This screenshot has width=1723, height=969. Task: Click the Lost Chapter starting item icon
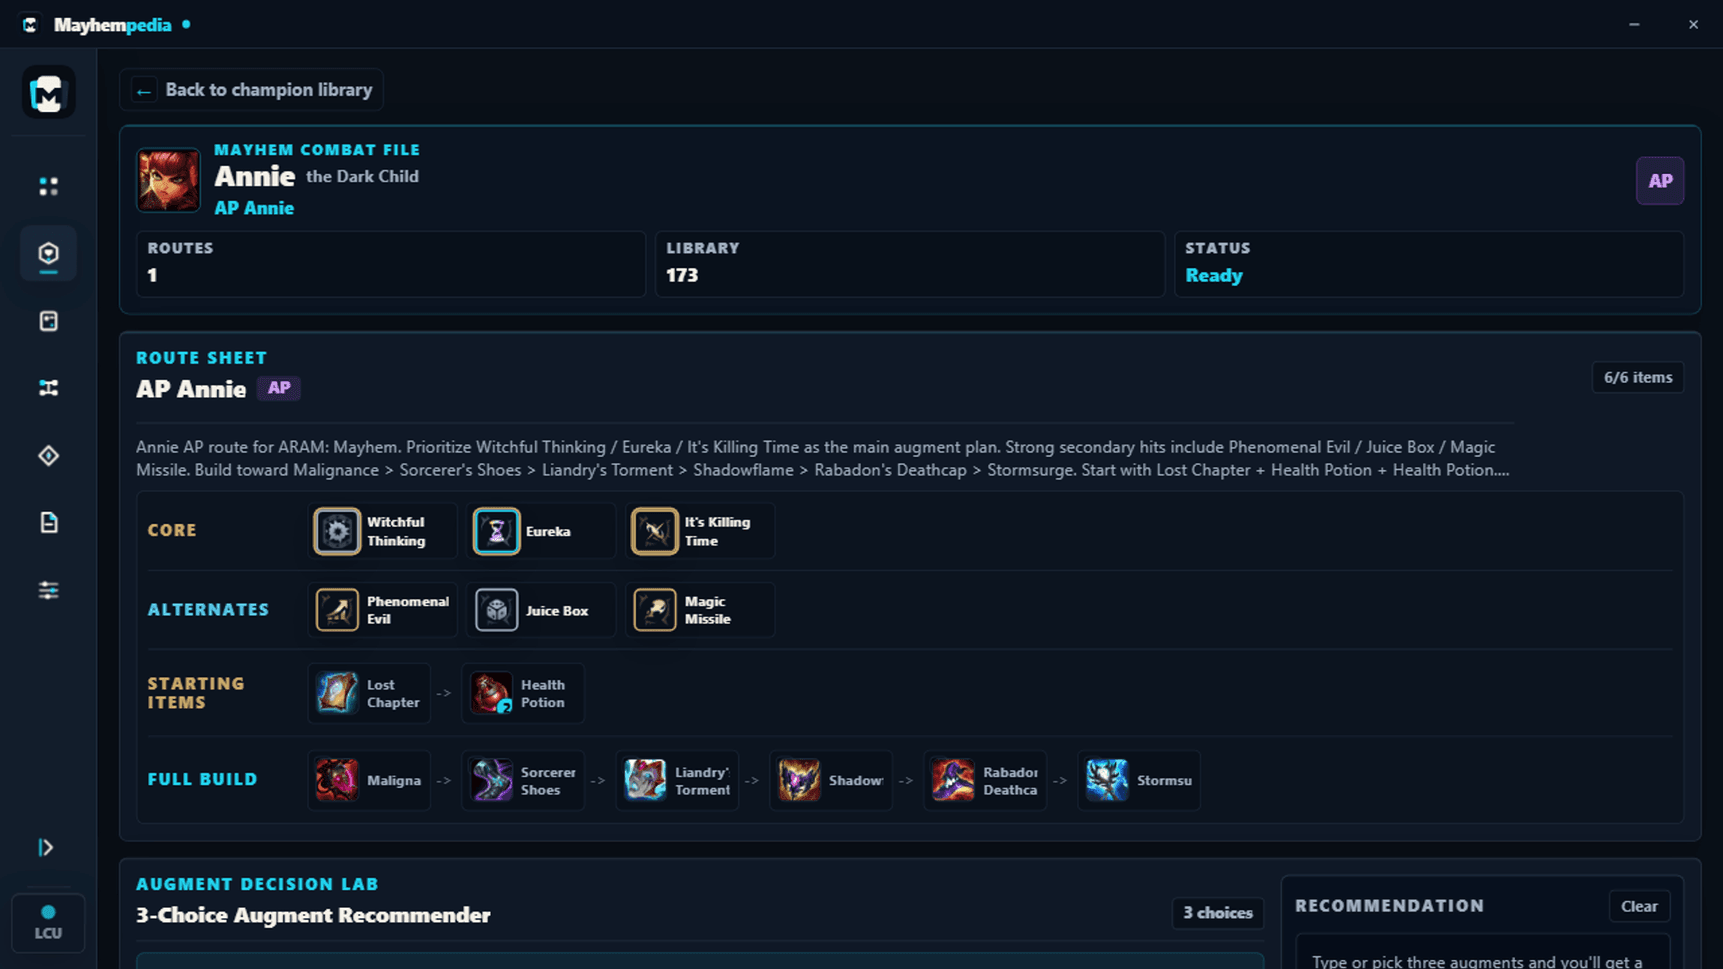click(x=337, y=693)
